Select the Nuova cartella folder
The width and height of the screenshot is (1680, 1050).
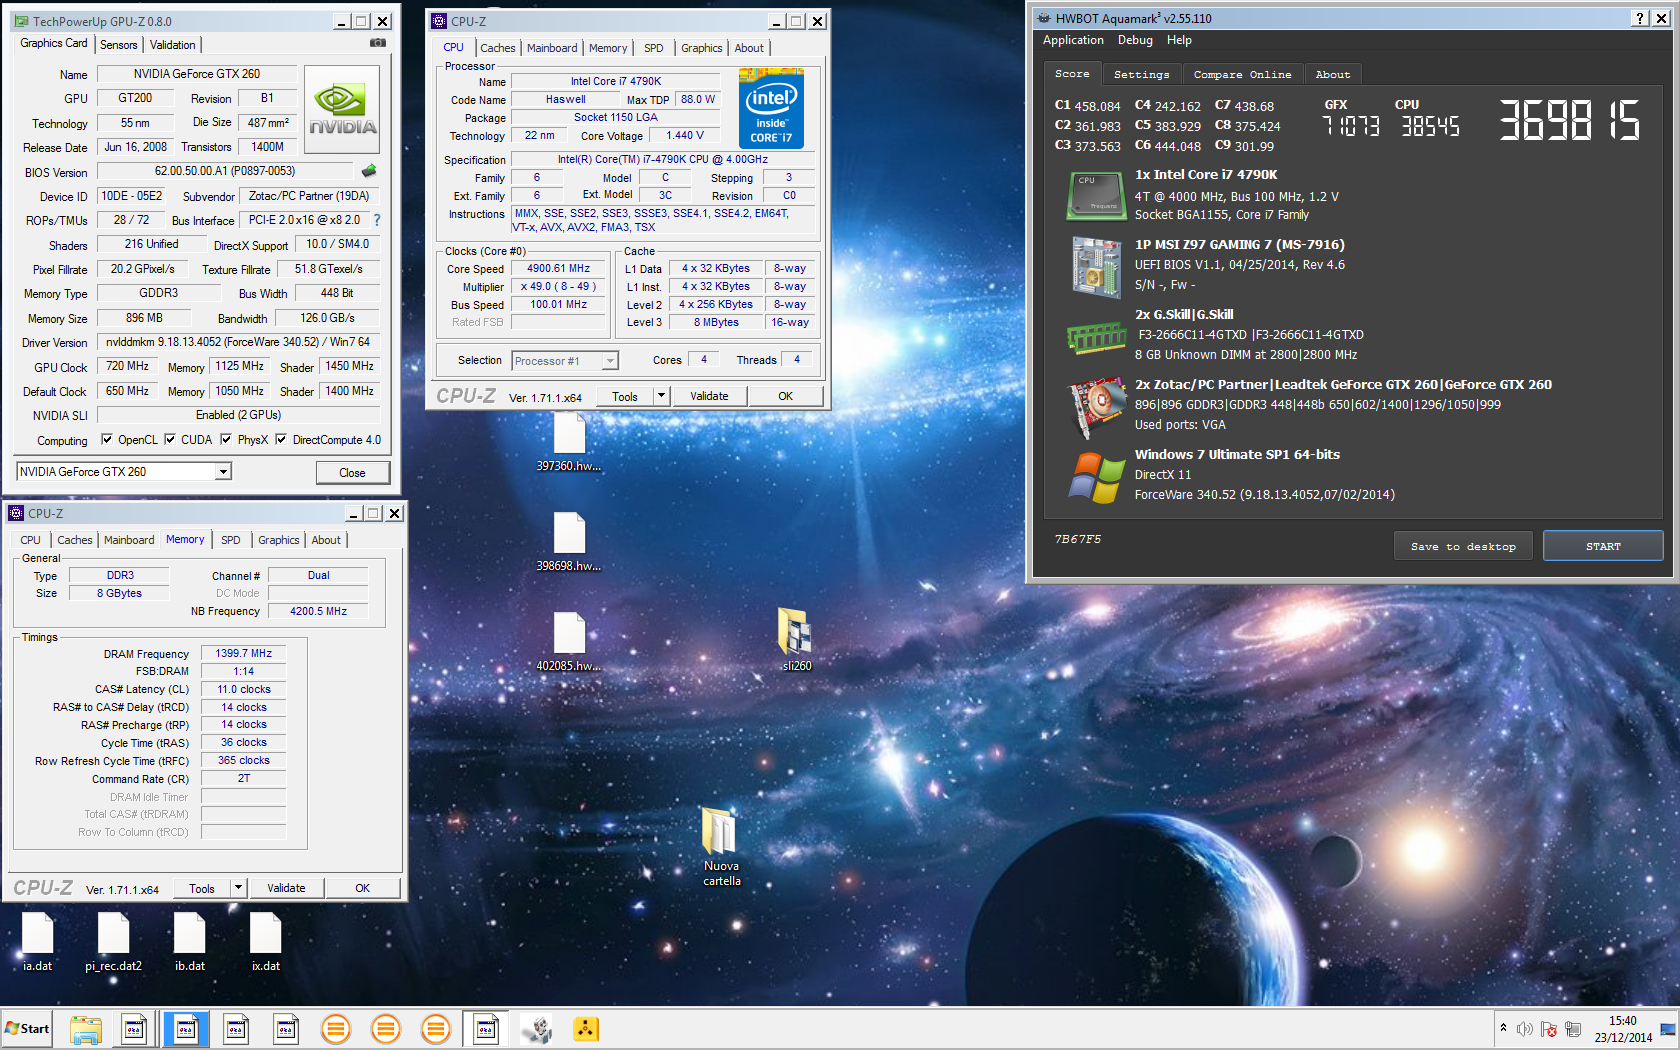(x=721, y=847)
